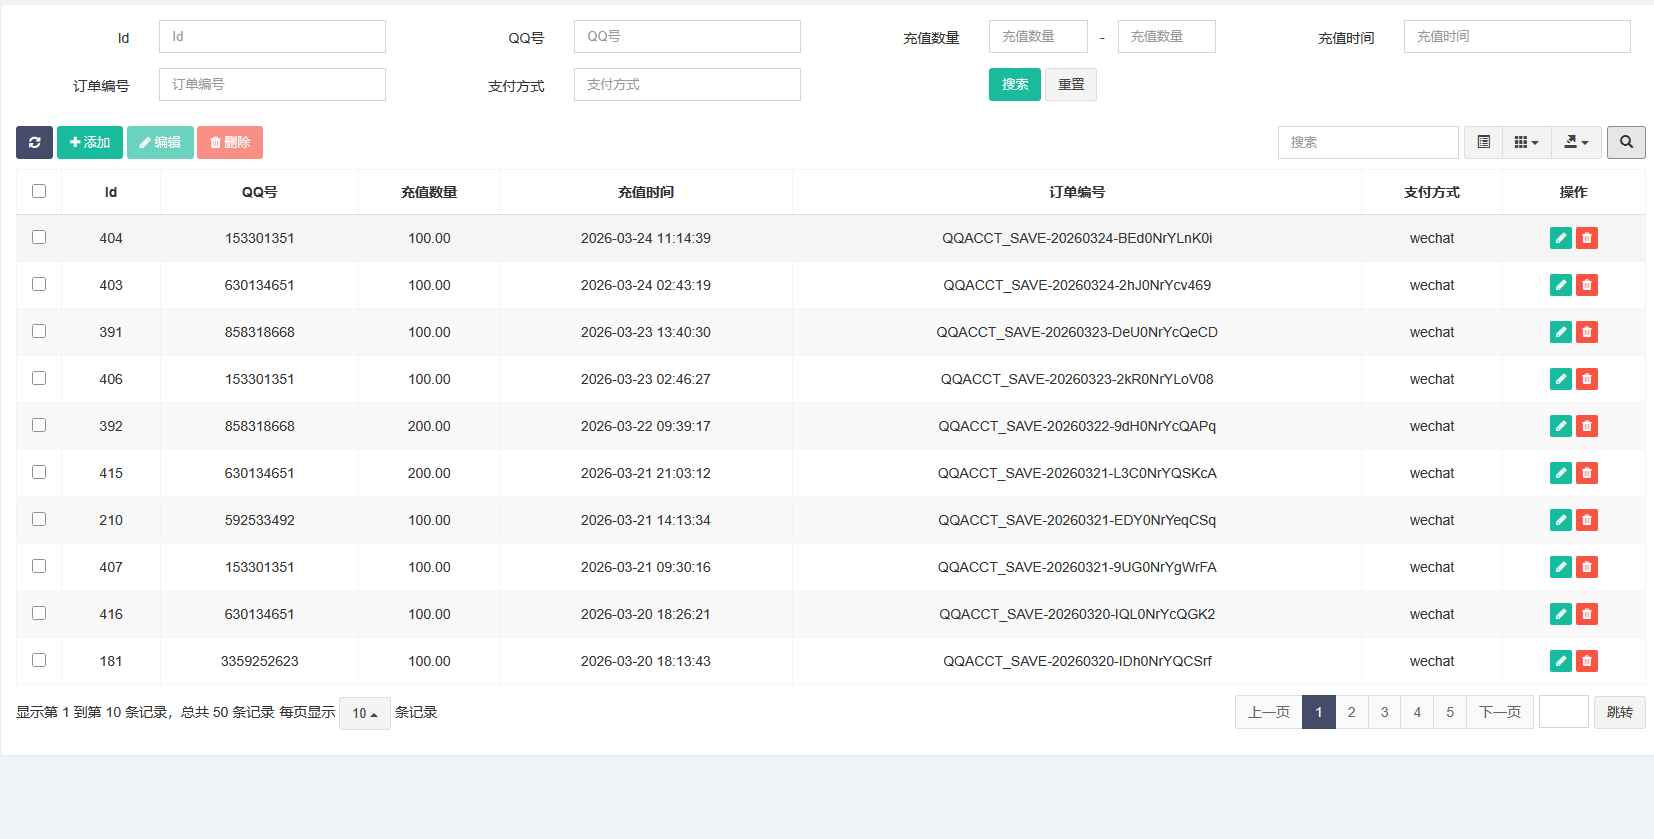
Task: Click the 添加 add button
Action: pos(90,142)
